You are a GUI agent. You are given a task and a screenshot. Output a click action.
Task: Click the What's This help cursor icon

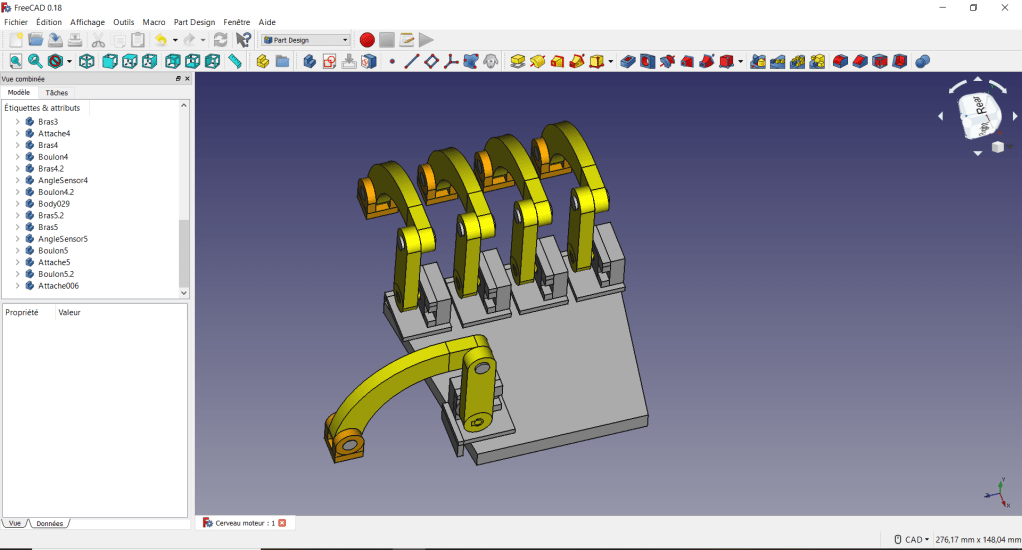243,40
